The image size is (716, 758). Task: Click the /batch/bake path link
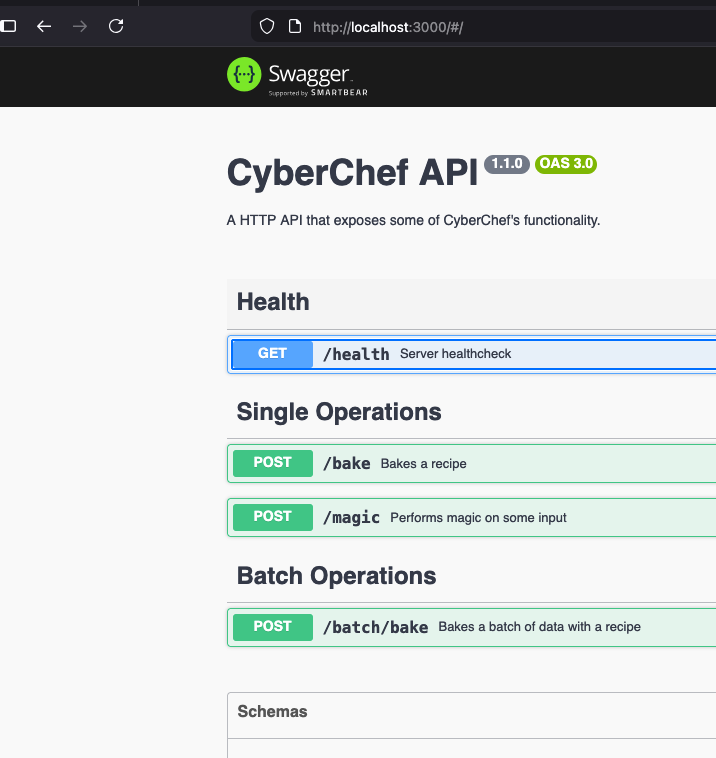point(375,627)
